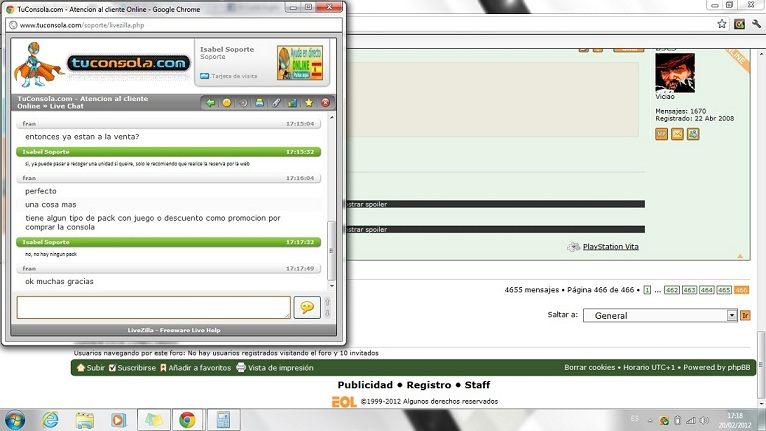Open the Publicidad footer link
The width and height of the screenshot is (766, 431).
coord(365,385)
